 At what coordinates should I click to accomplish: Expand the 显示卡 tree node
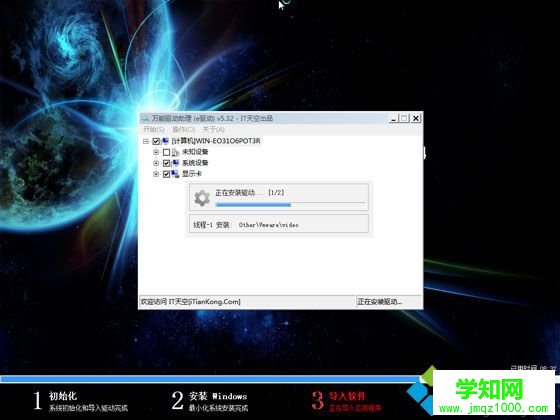point(156,174)
